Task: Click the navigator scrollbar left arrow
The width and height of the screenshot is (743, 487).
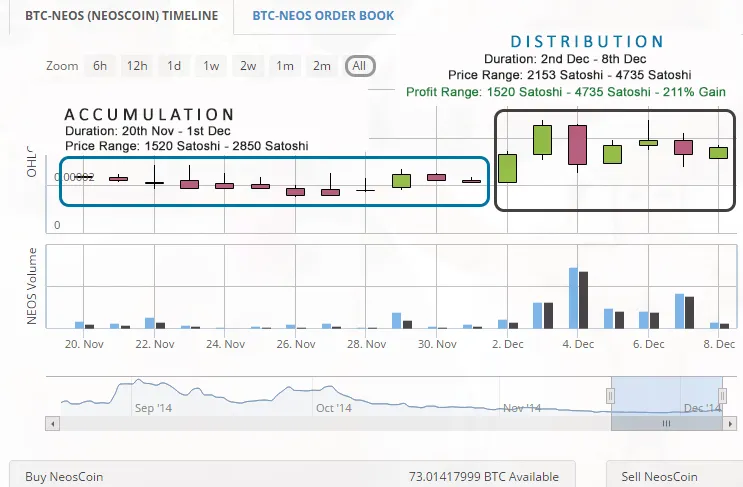Action: 53,424
